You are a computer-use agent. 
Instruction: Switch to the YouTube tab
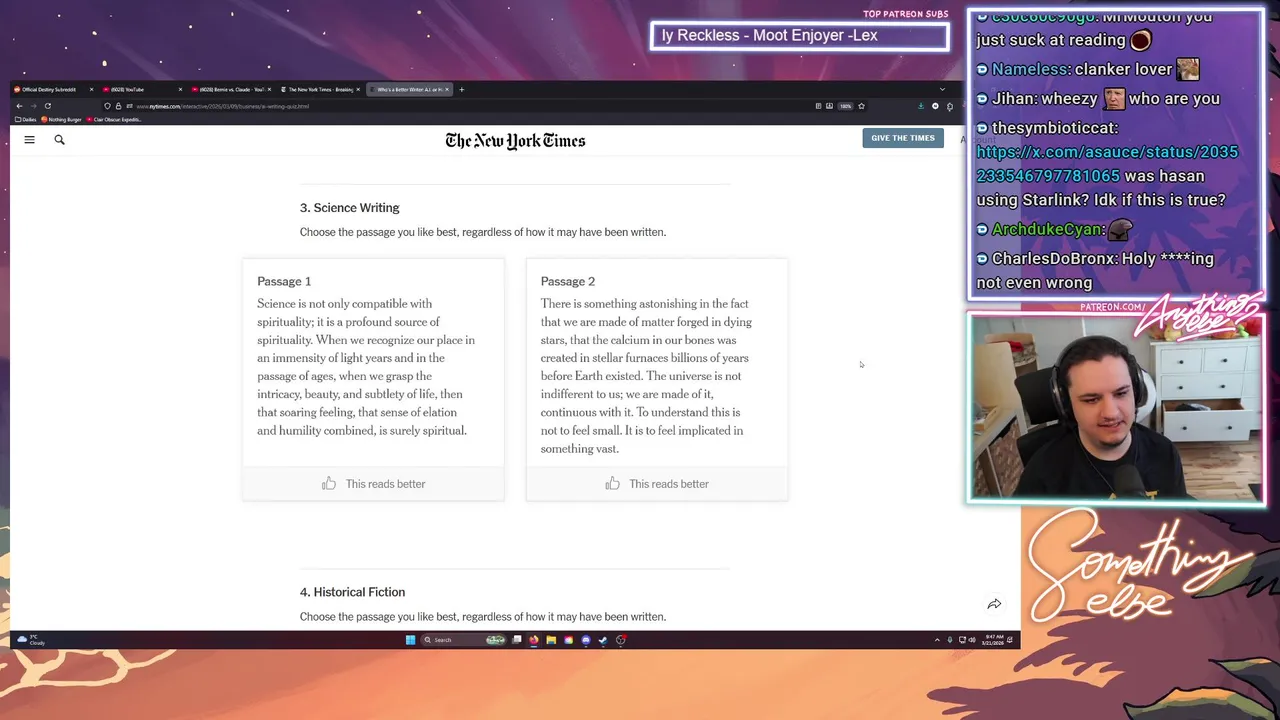coord(140,90)
